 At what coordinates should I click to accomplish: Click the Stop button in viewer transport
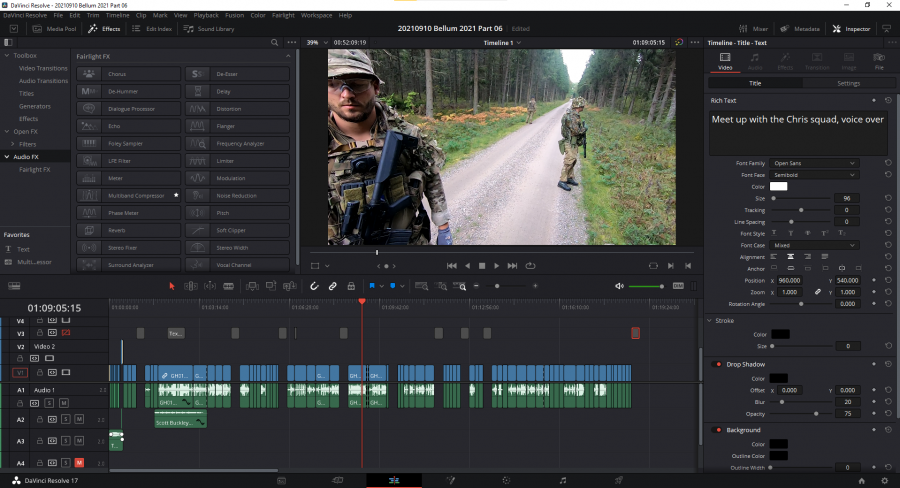(482, 266)
